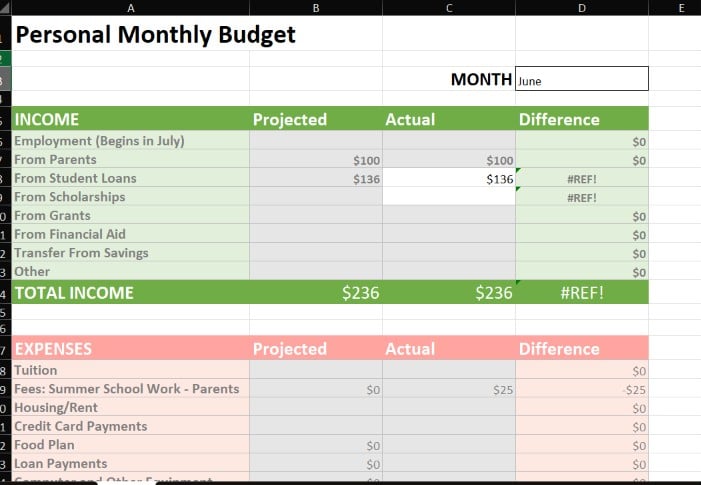Click From Parents projected $100 cell
The image size is (701, 485).
(x=316, y=160)
